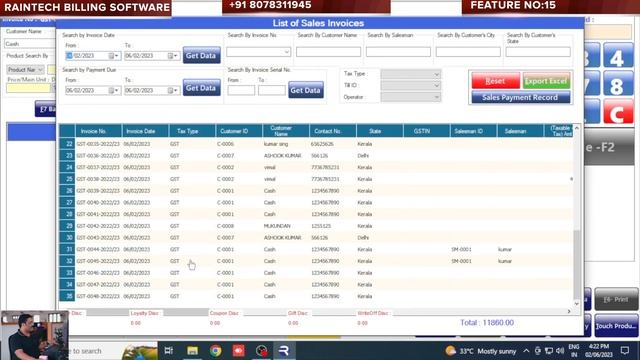Tap keypad number 8 in billing window
640x360 pixels.
(x=618, y=84)
